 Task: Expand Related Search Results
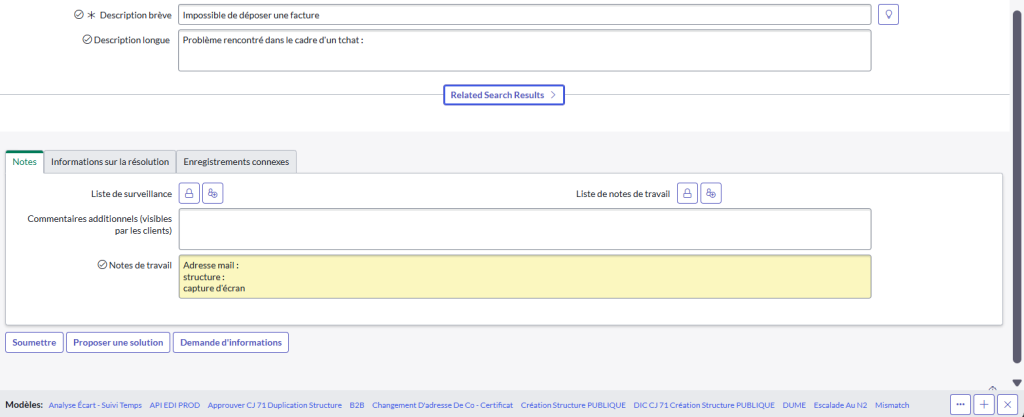[x=504, y=95]
